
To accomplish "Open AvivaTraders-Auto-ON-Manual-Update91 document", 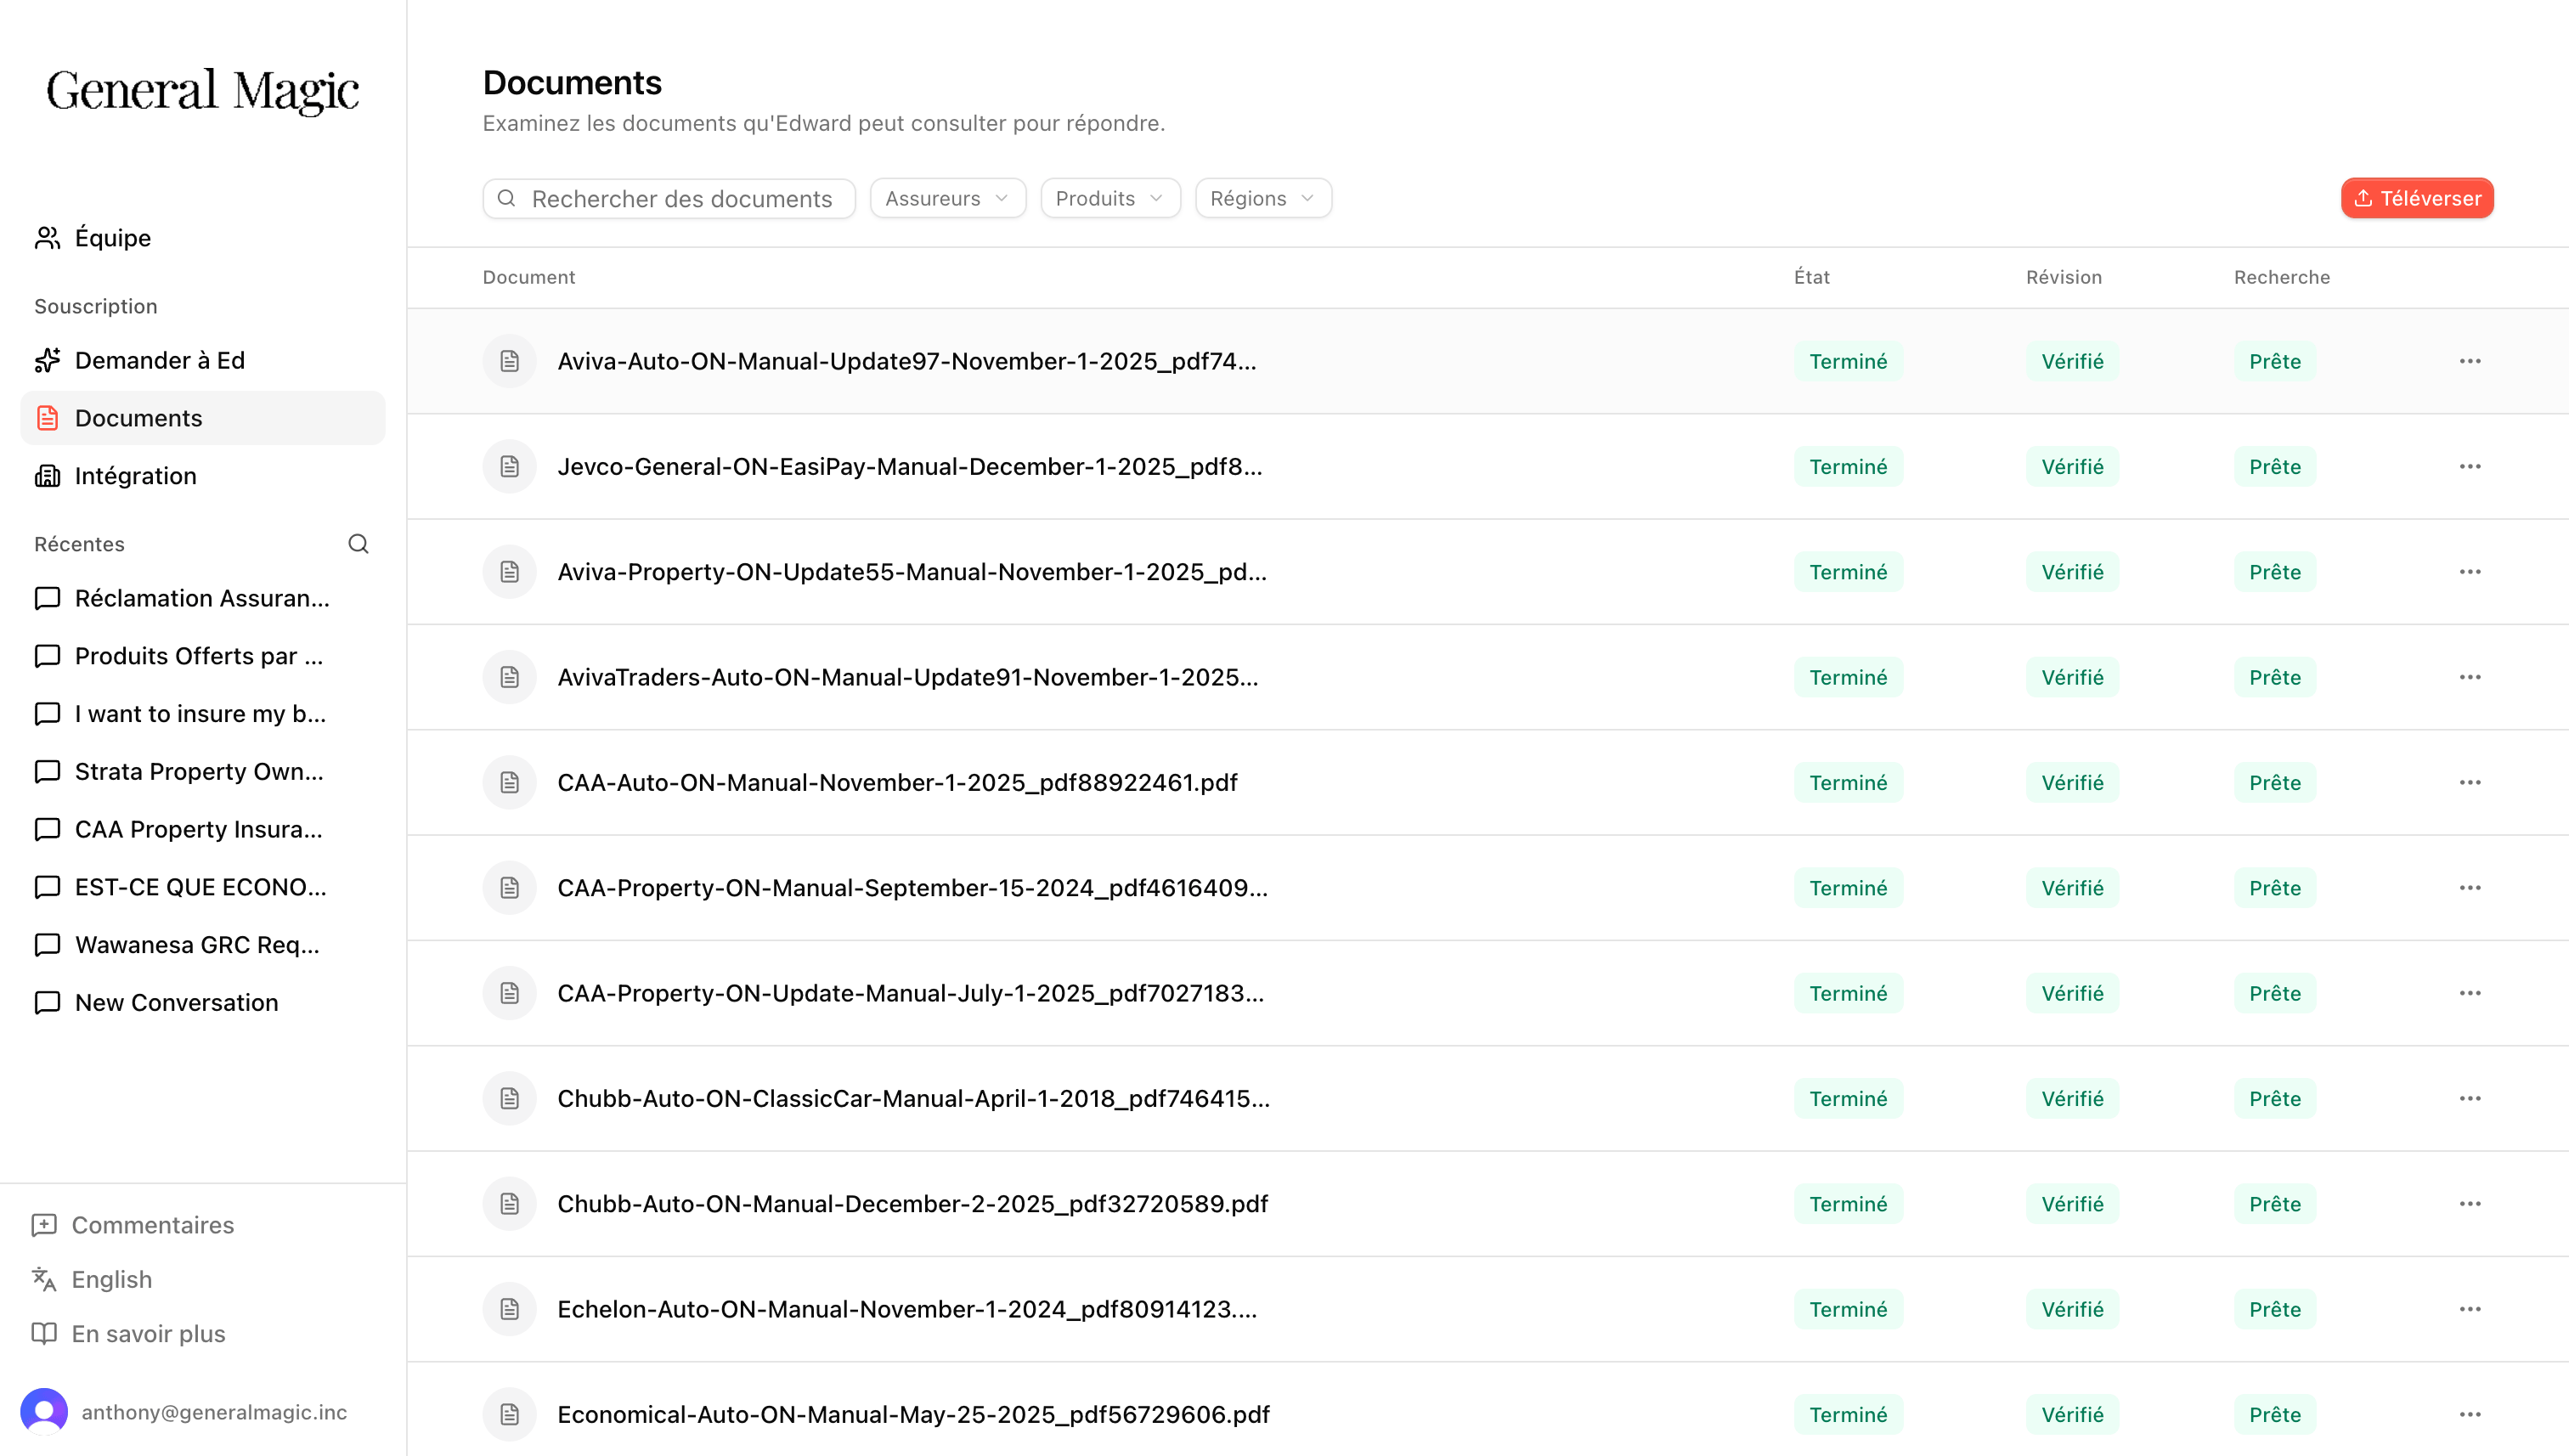I will coord(908,677).
